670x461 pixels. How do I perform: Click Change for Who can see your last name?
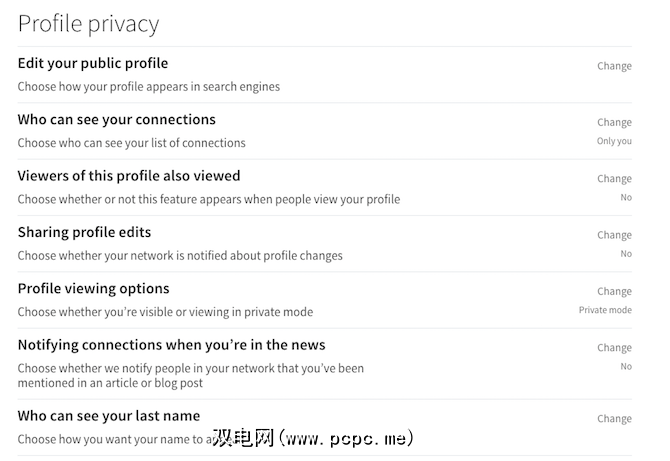tap(614, 419)
